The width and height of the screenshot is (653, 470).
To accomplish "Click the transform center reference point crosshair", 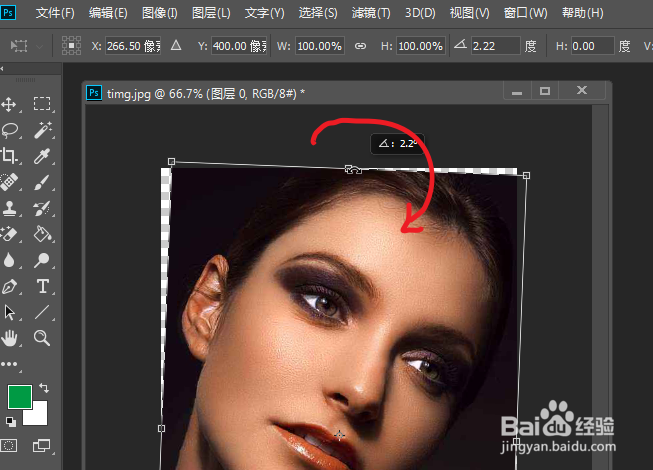I will pyautogui.click(x=339, y=435).
